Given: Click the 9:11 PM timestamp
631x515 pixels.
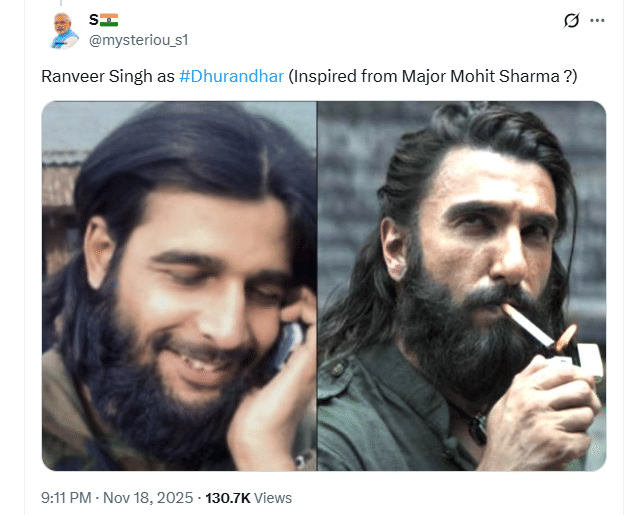Looking at the screenshot, I should click(x=67, y=497).
